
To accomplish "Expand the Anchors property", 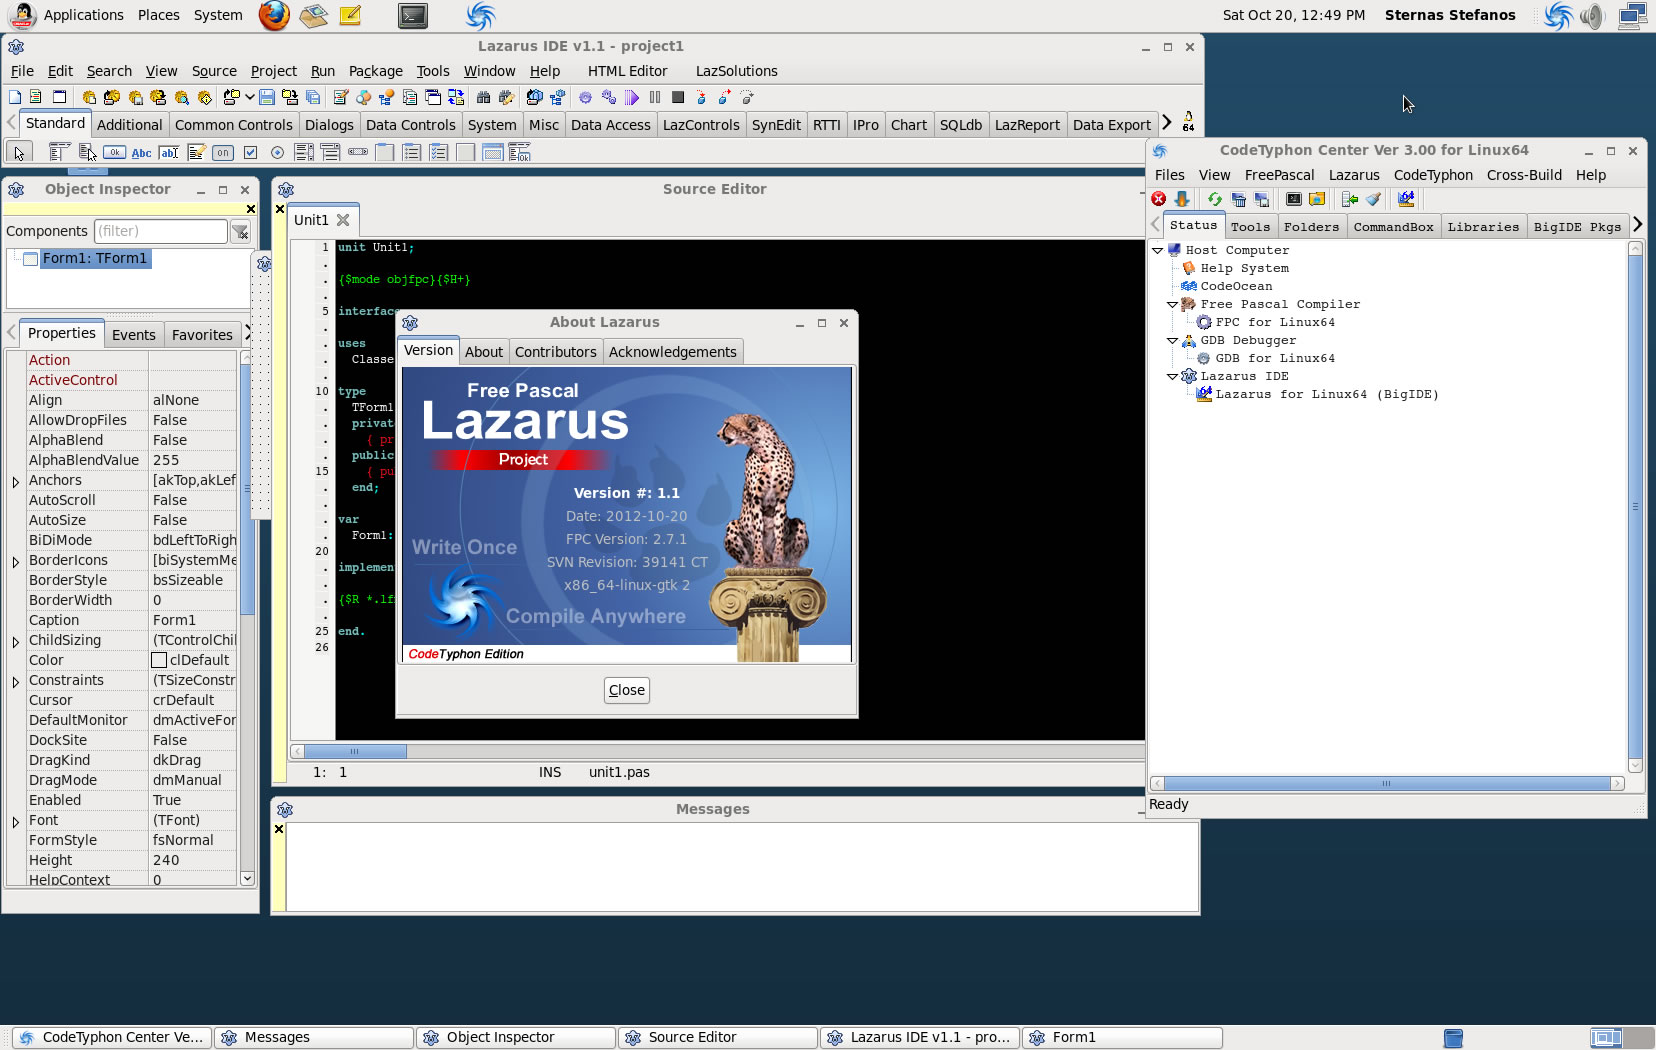I will (x=16, y=481).
